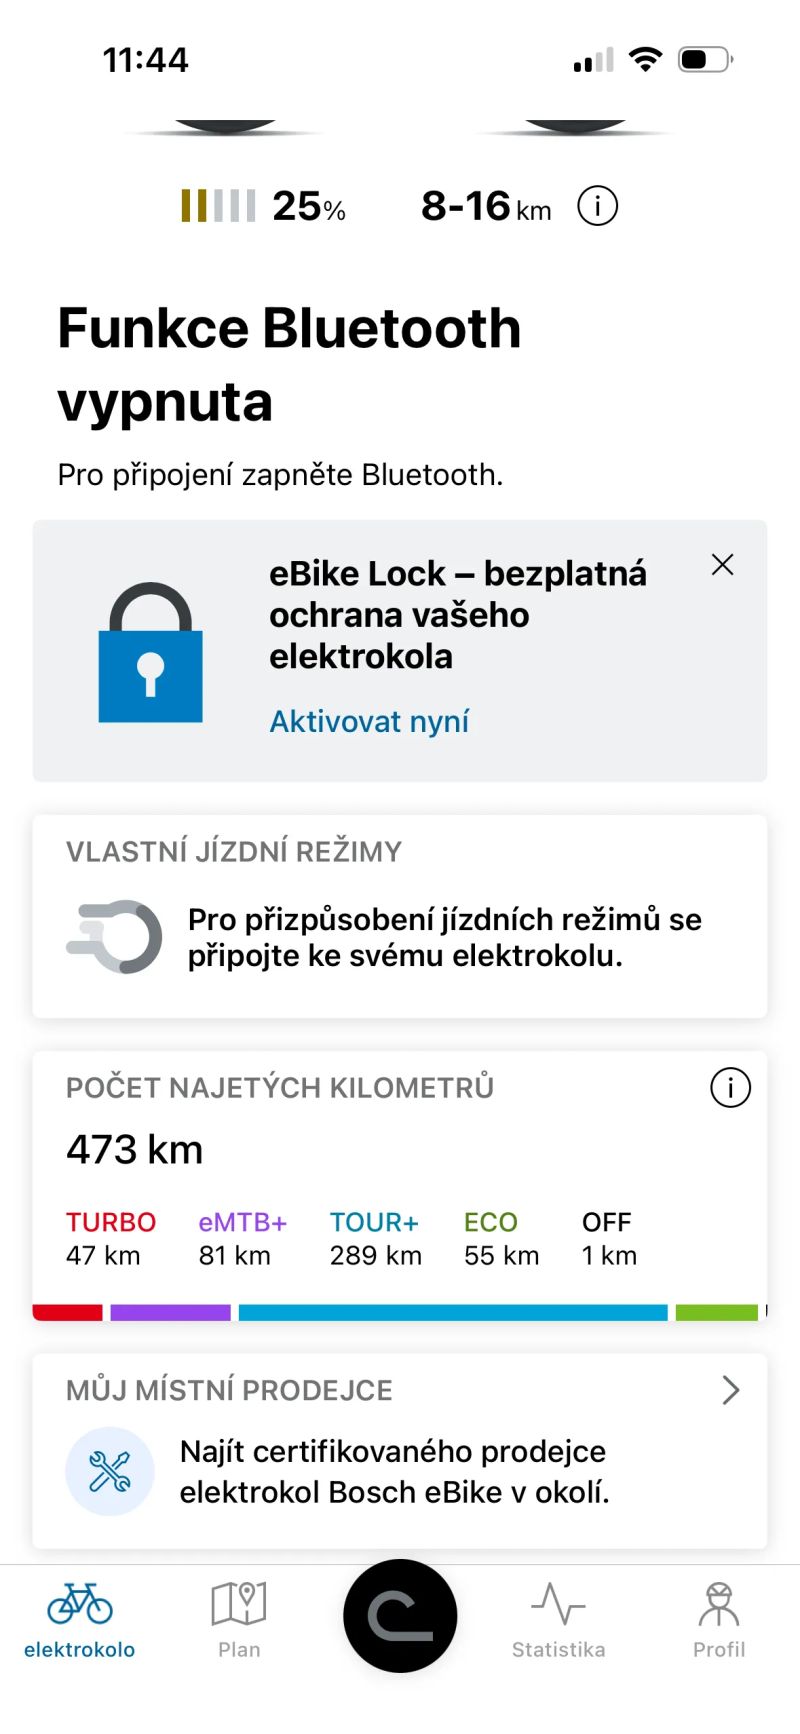Open the center black Flow button
Screen dimensions: 800x1734
pos(400,1616)
